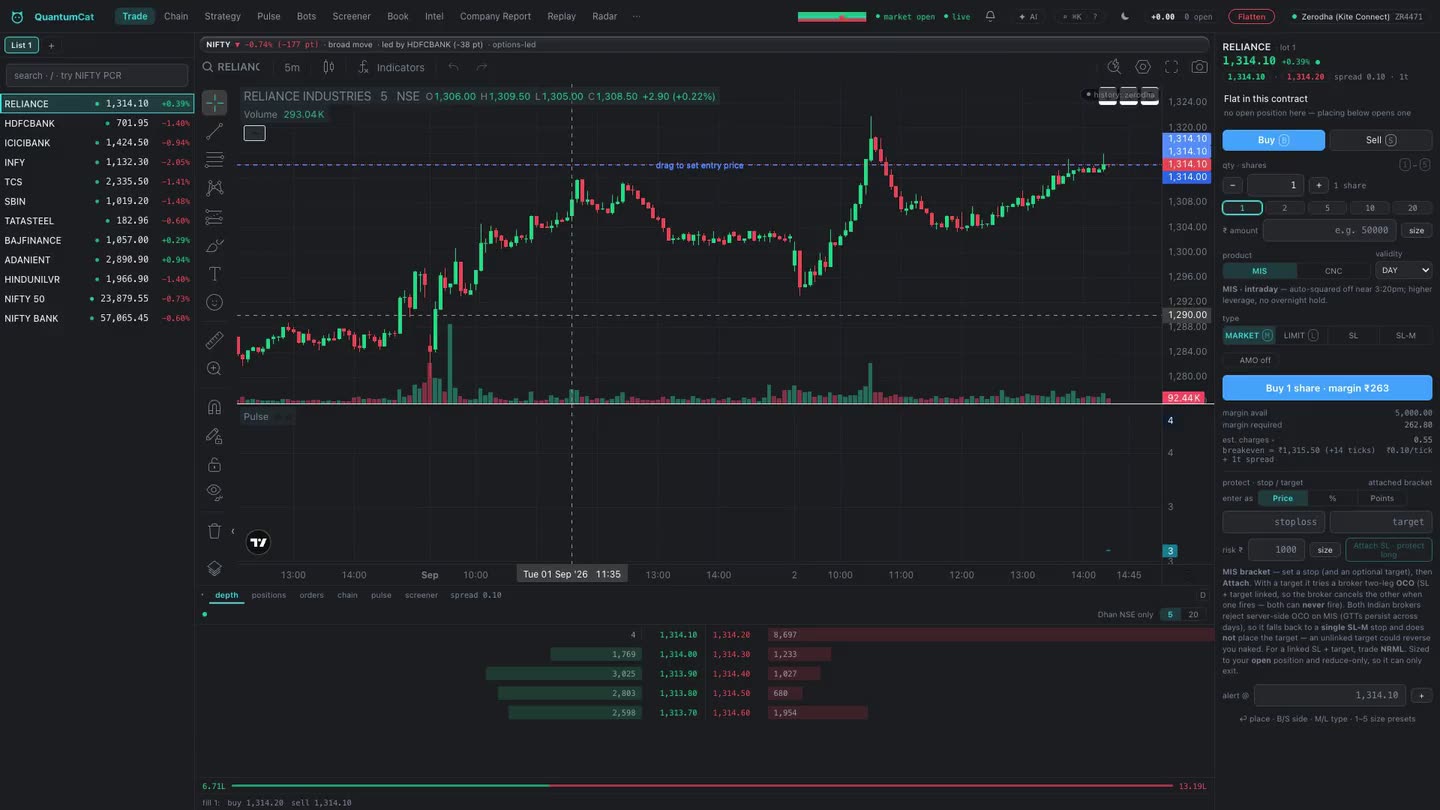Open the quick search lightning icon

pos(1114,67)
